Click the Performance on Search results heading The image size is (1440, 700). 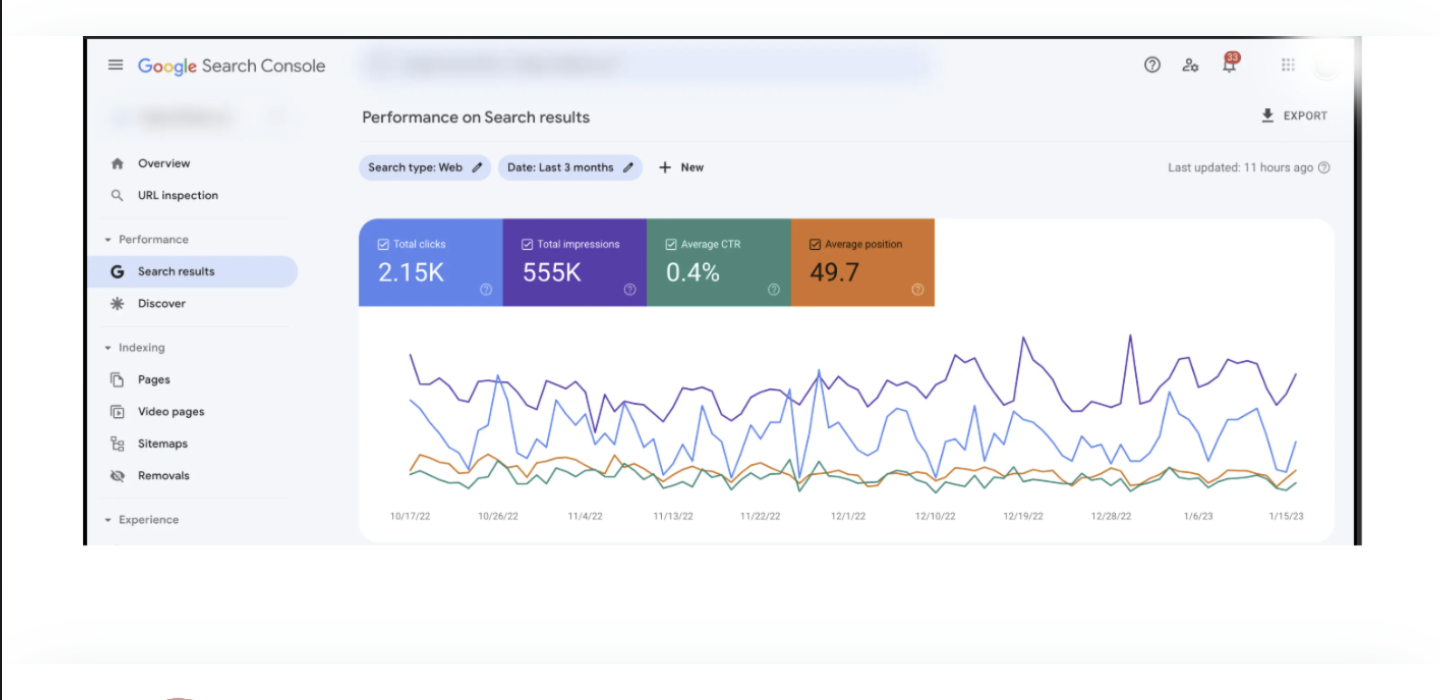pos(476,117)
